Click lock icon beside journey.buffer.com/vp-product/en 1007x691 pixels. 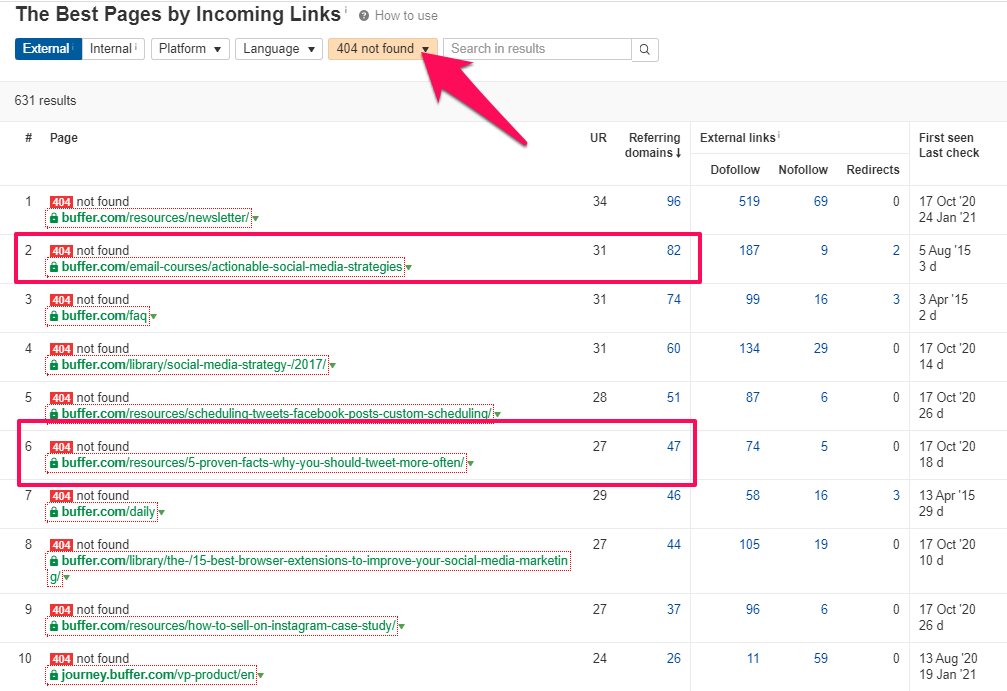54,676
